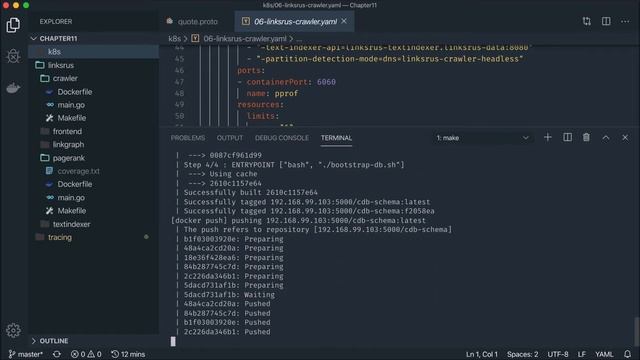Click the notifications bell in status bar
The height and width of the screenshot is (360, 640).
pyautogui.click(x=627, y=354)
